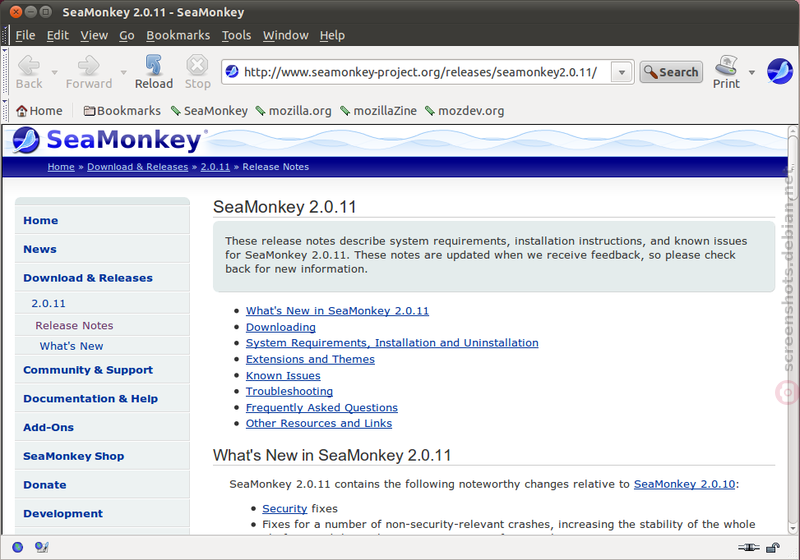Collapse the menu bar grippy
The image size is (800, 560).
[5, 35]
